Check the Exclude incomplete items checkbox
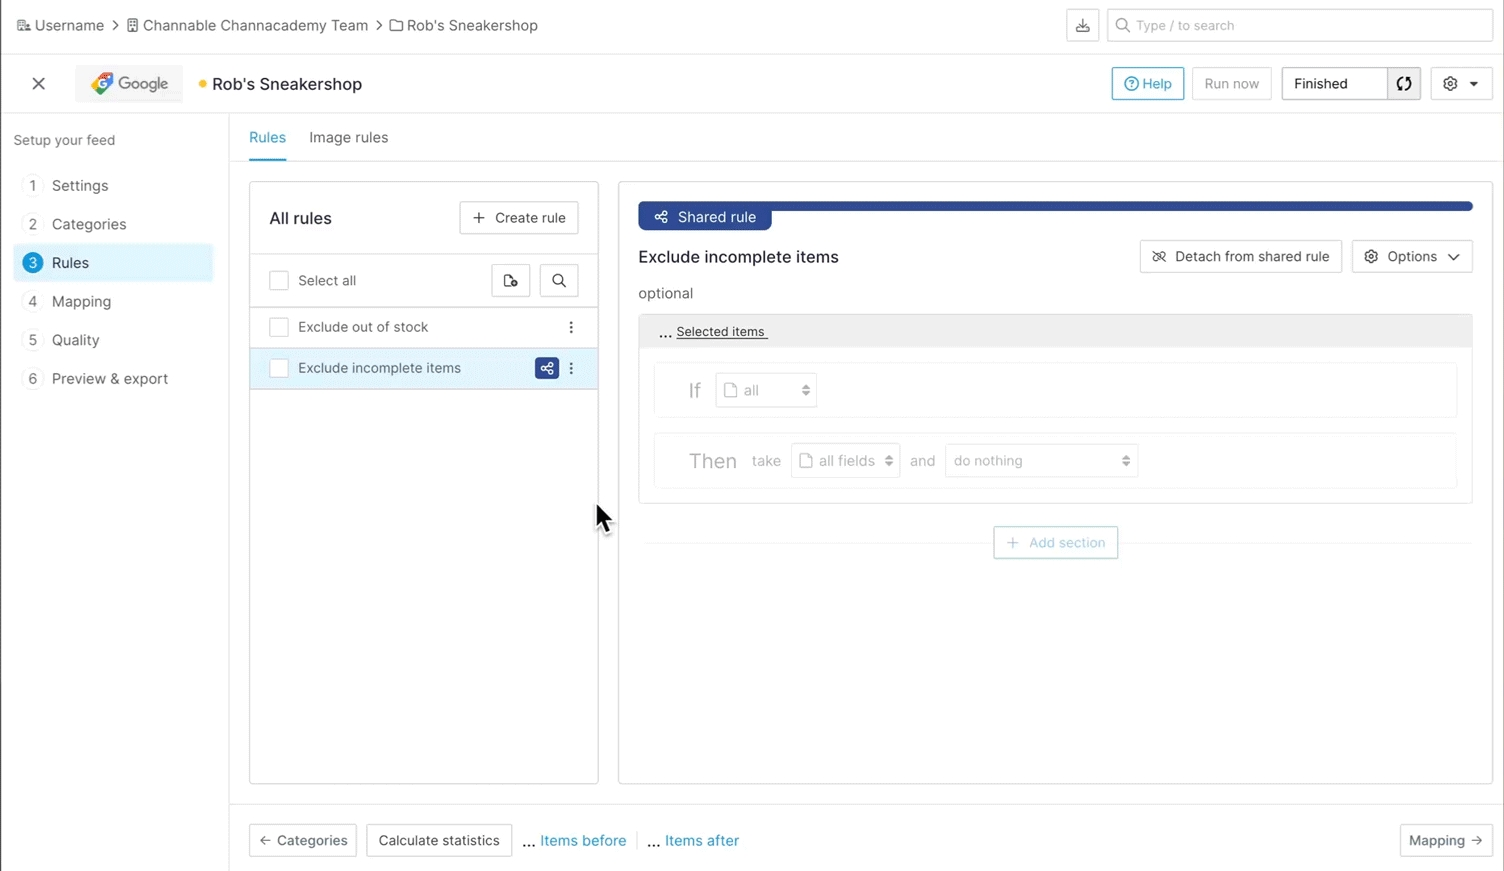The height and width of the screenshot is (871, 1504). (x=279, y=368)
